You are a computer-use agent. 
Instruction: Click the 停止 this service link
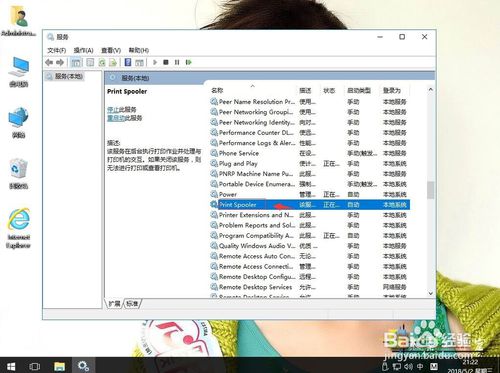pos(113,109)
